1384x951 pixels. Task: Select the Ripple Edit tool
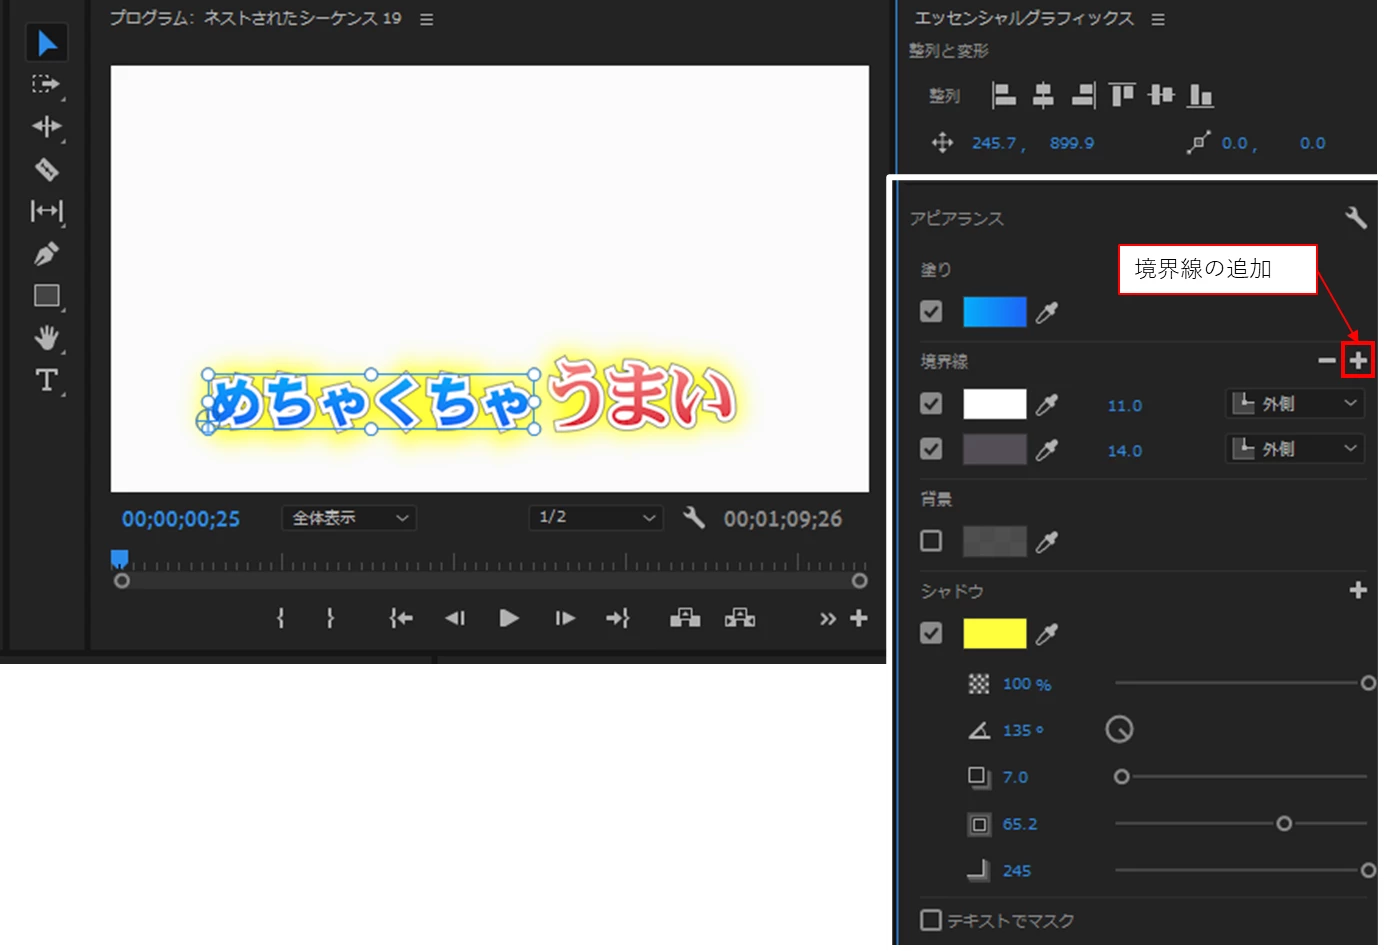[x=46, y=126]
